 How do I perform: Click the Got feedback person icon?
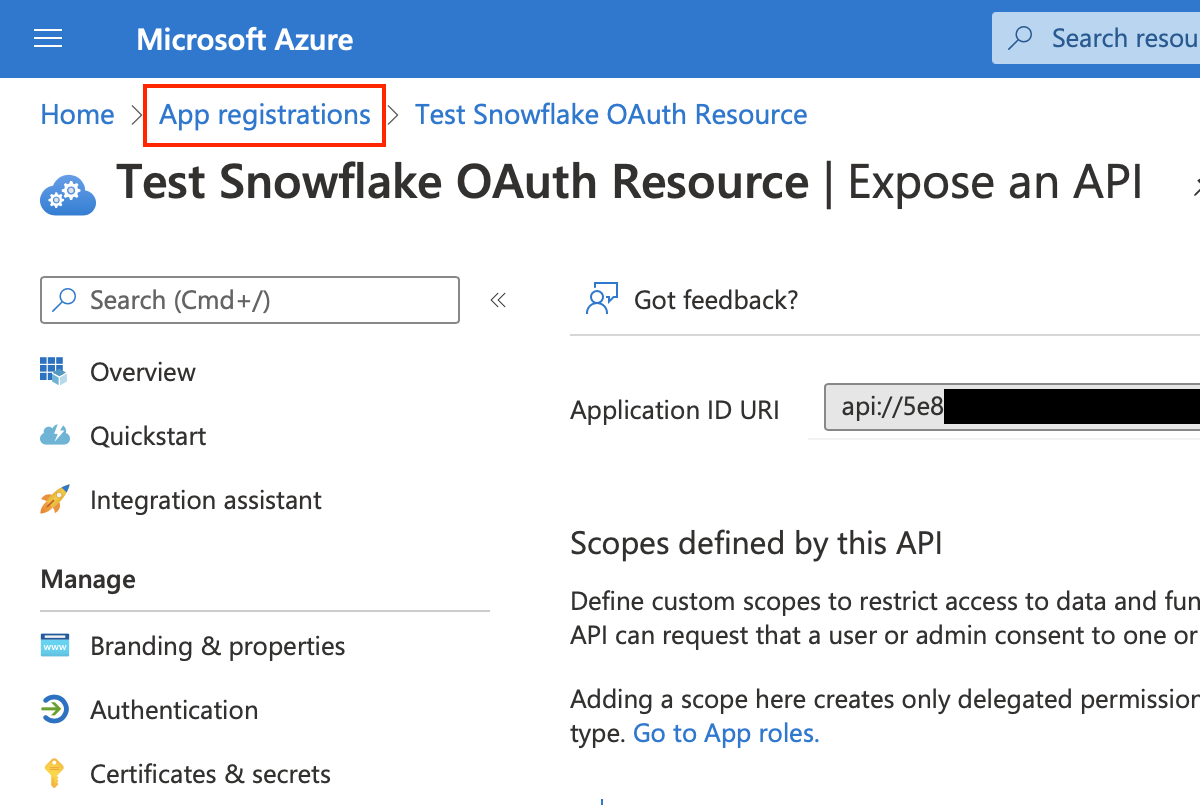coord(600,298)
